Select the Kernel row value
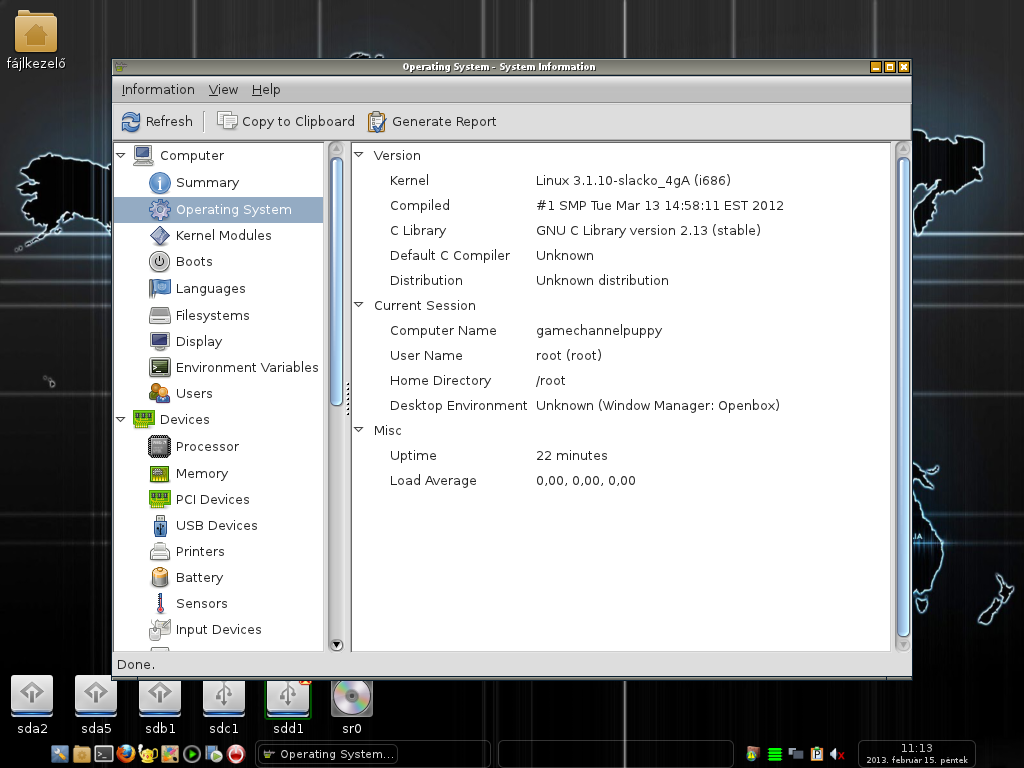Image resolution: width=1024 pixels, height=768 pixels. click(633, 180)
